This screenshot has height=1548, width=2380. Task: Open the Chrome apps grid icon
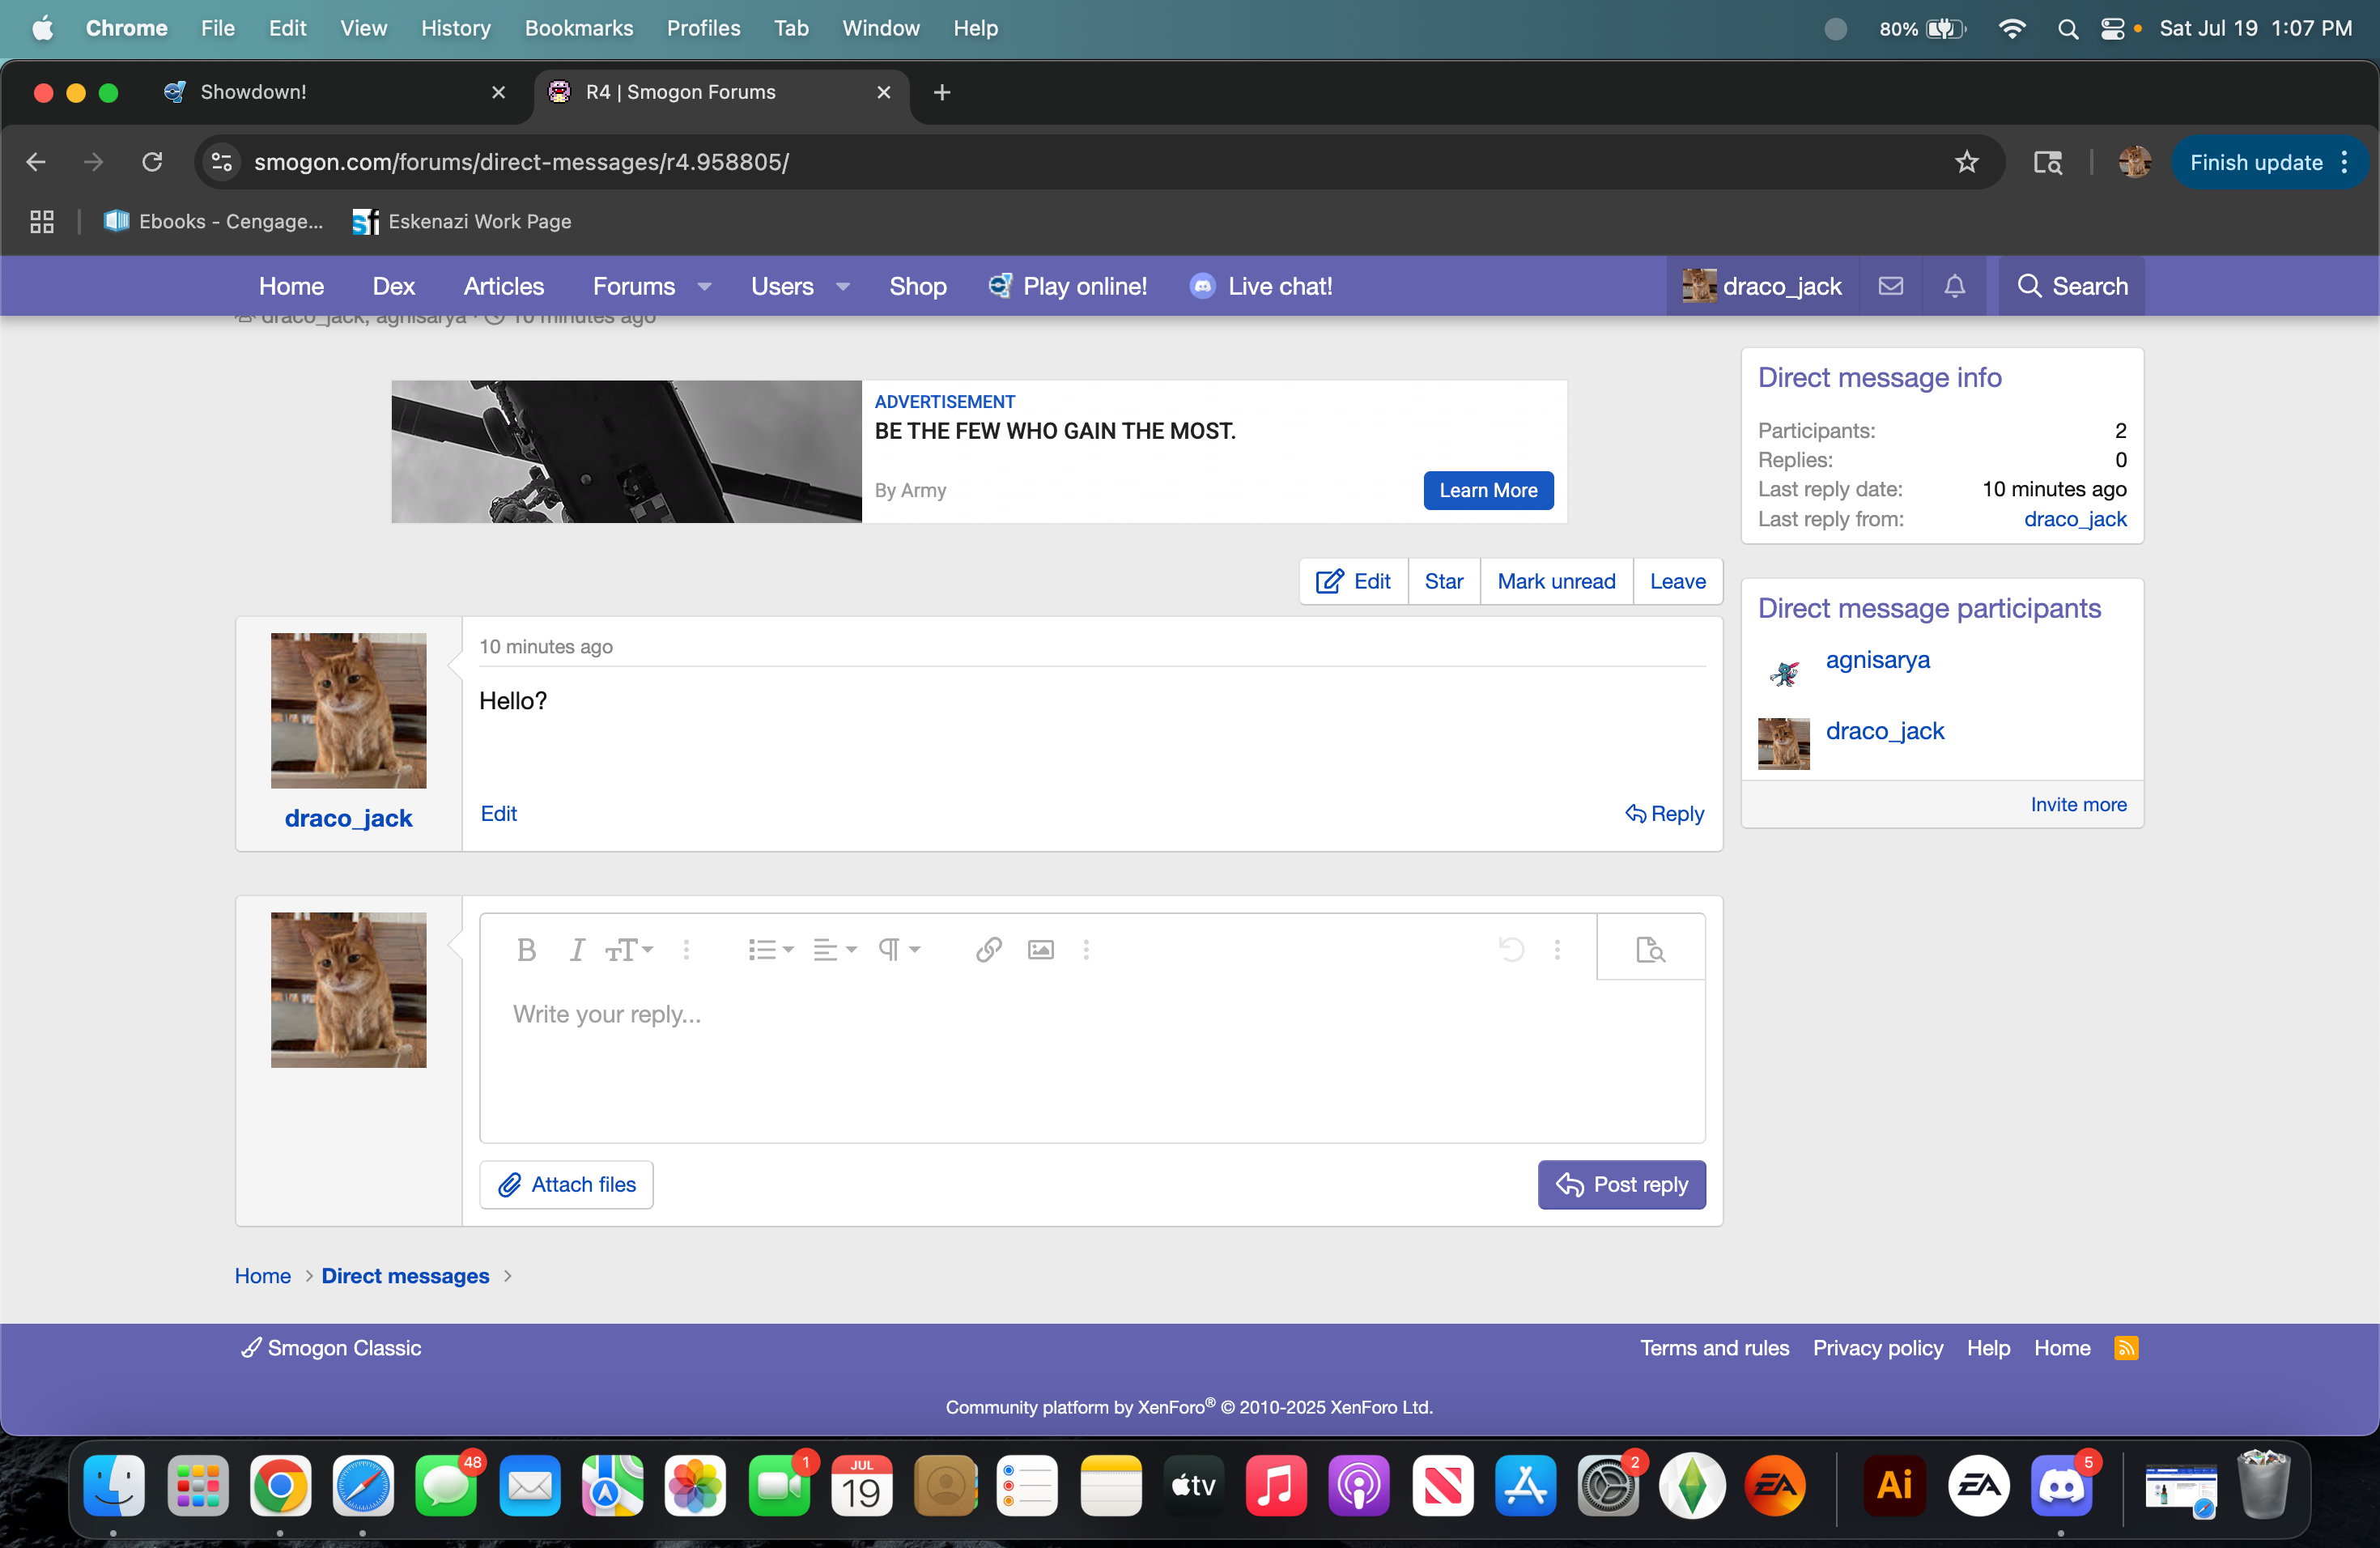41,221
